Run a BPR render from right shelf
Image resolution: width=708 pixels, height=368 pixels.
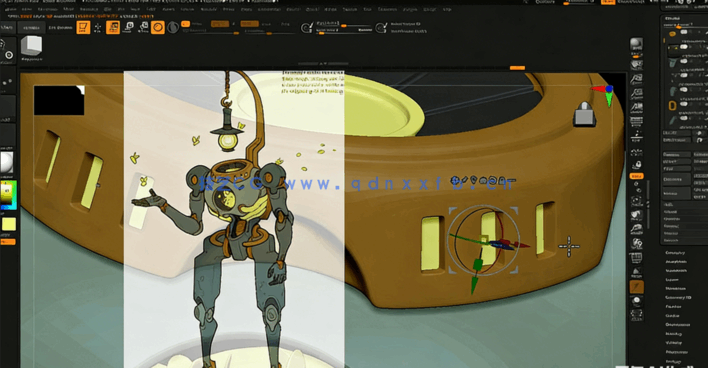click(636, 44)
